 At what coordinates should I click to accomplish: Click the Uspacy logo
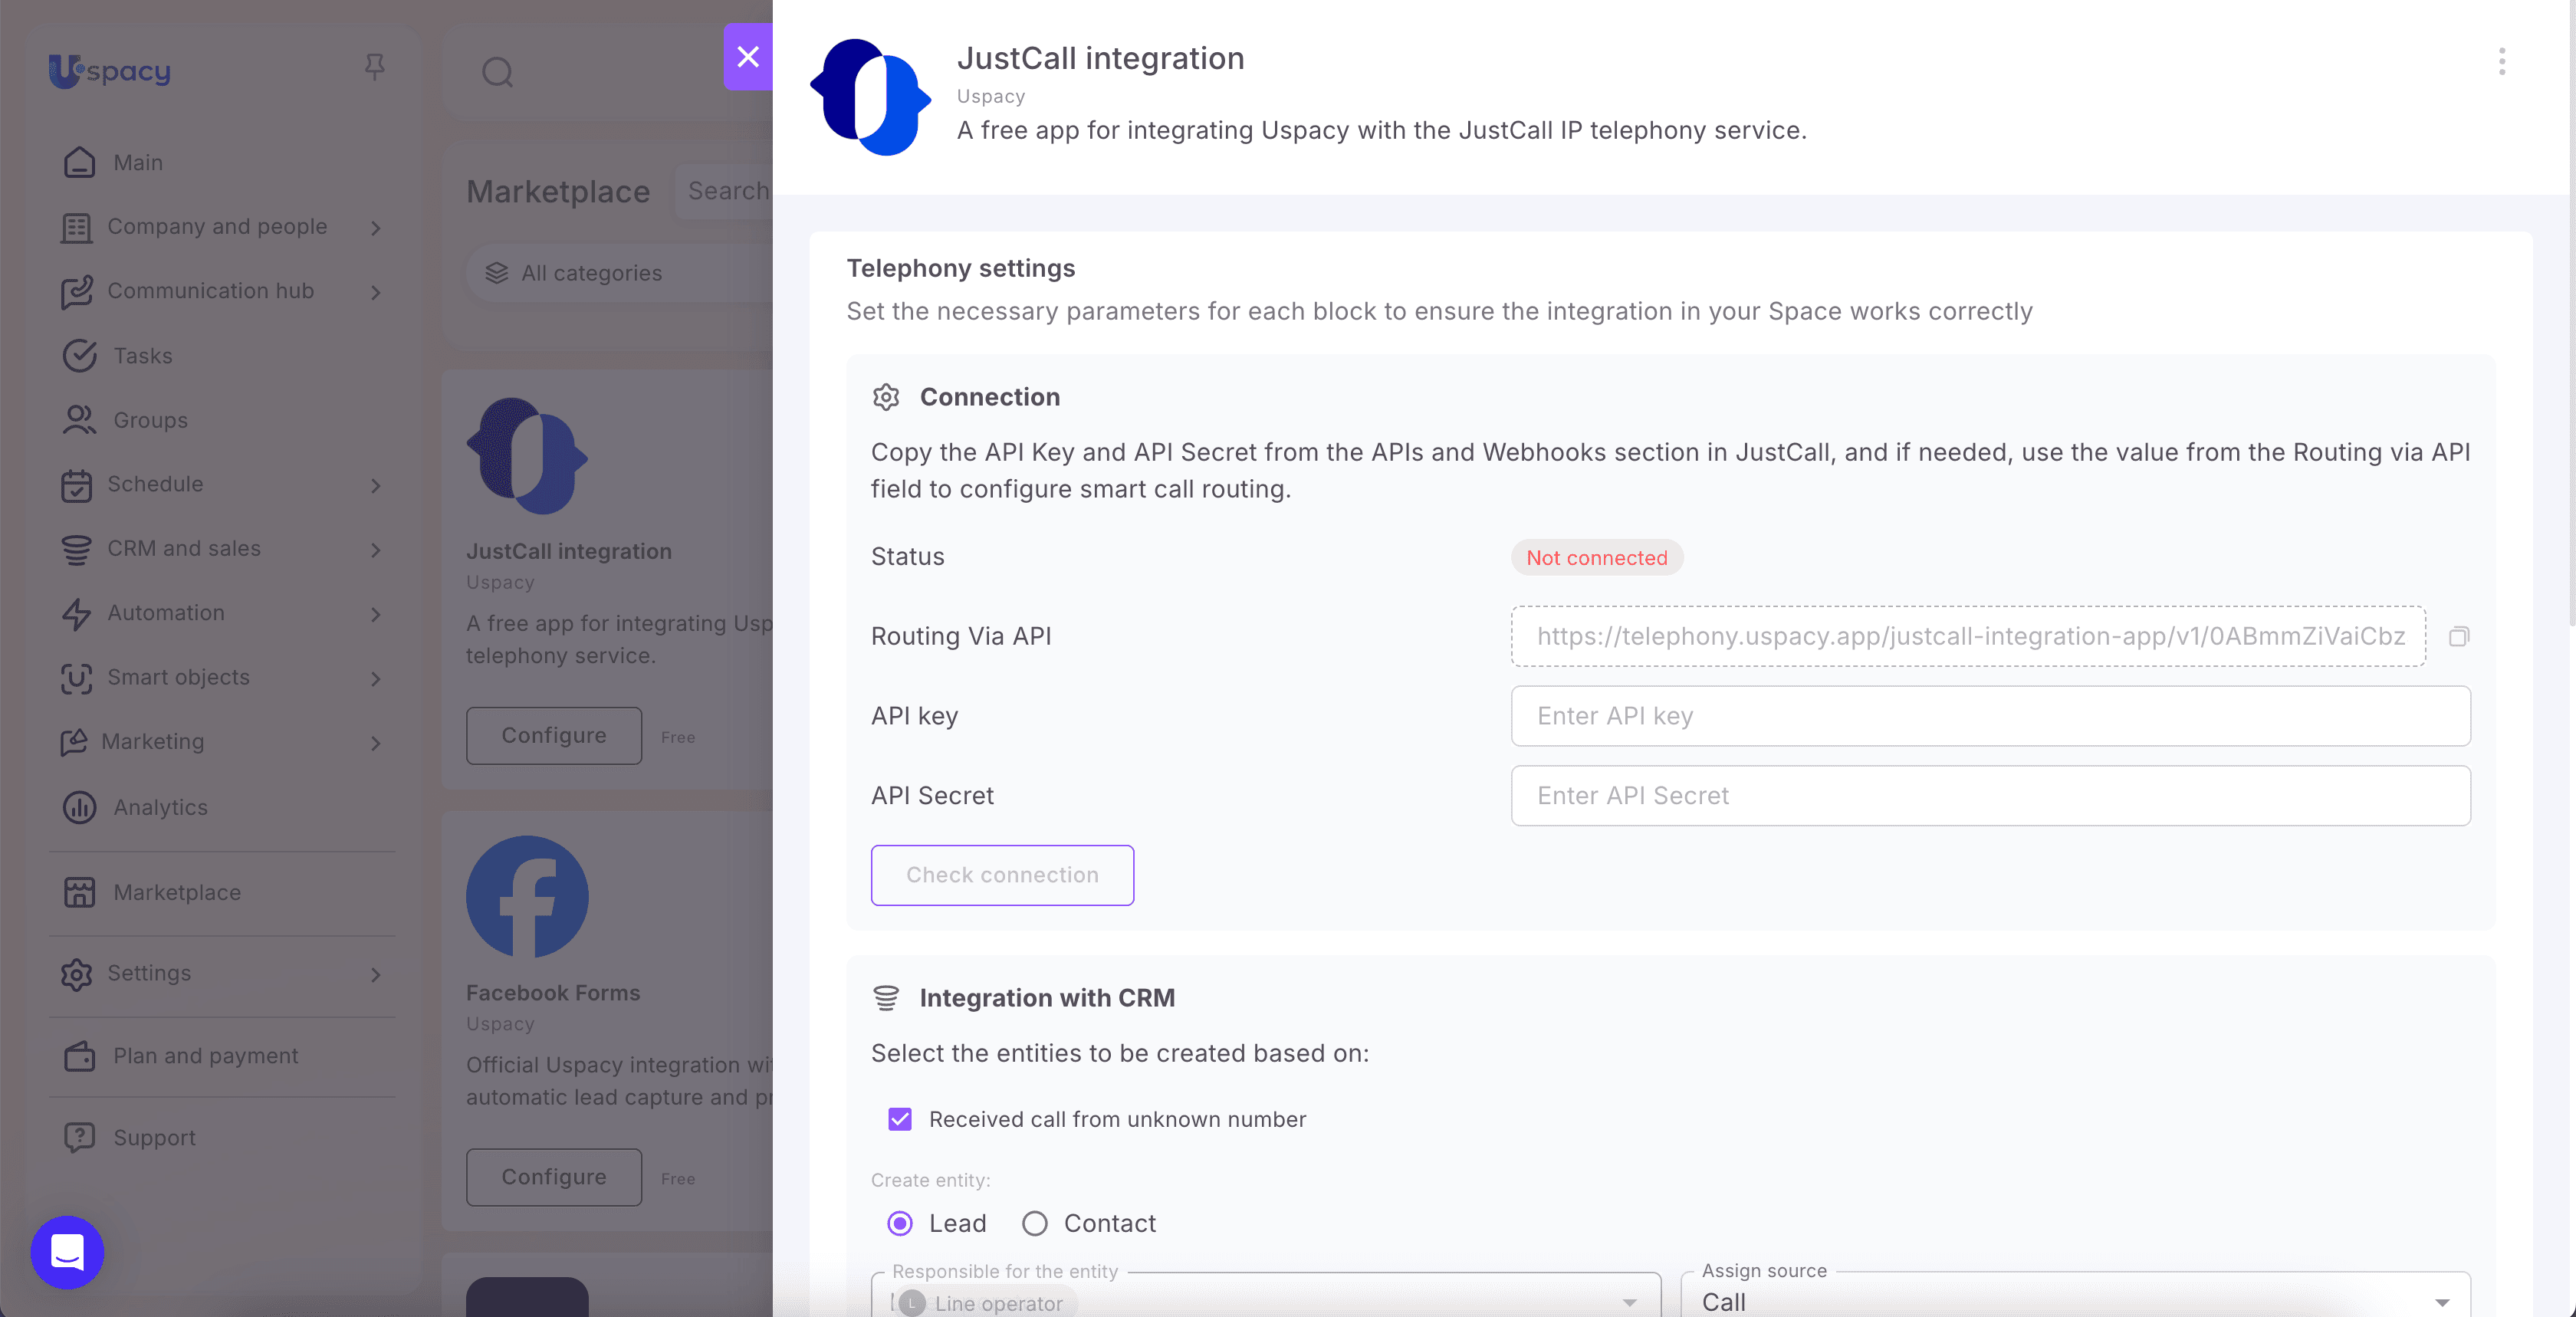[110, 71]
